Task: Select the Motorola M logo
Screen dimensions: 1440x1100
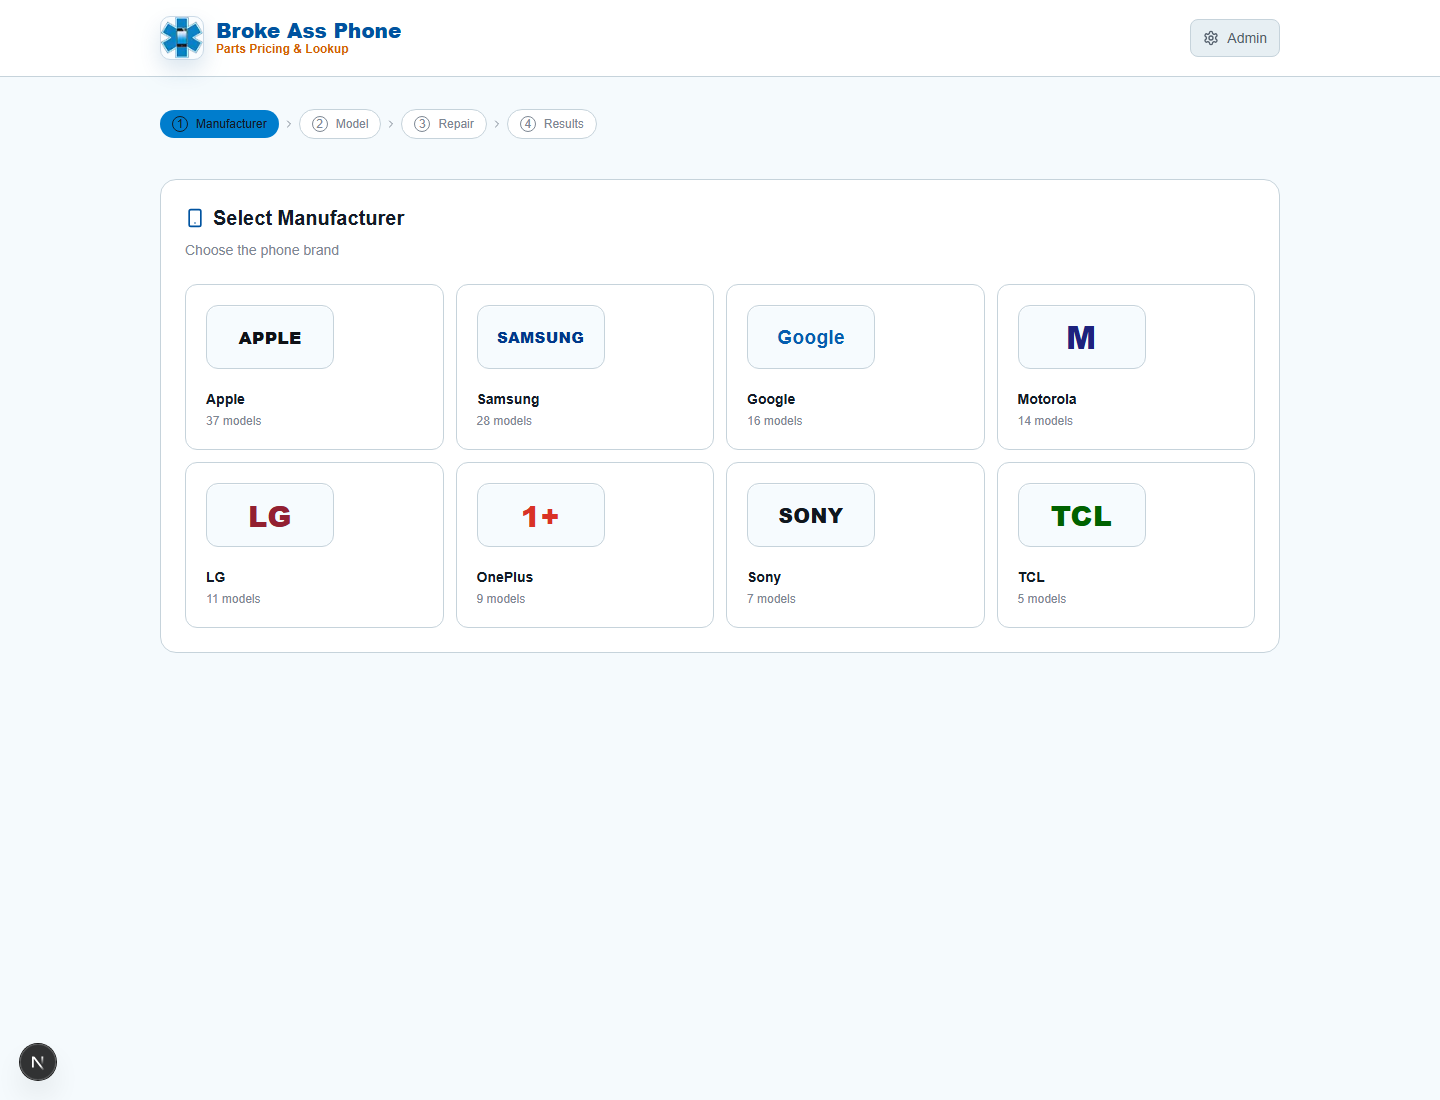Action: tap(1082, 337)
